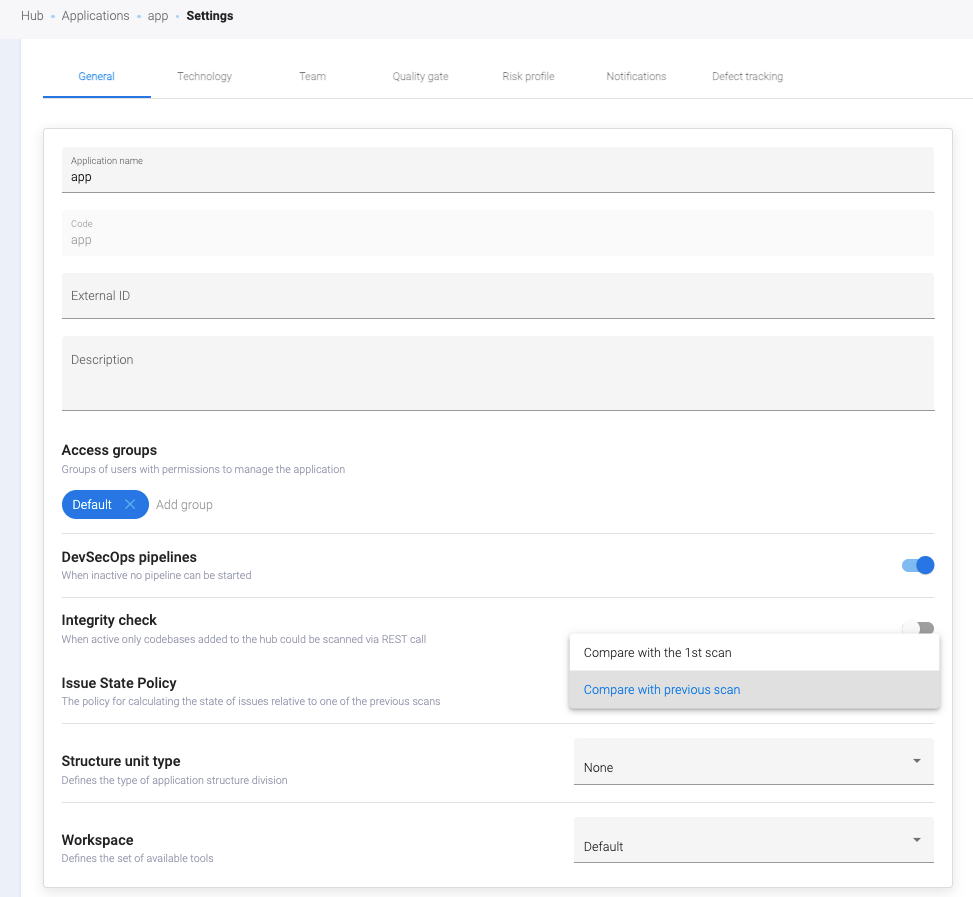Click the Hub breadcrumb link
Screen dimensions: 973x897
[32, 16]
